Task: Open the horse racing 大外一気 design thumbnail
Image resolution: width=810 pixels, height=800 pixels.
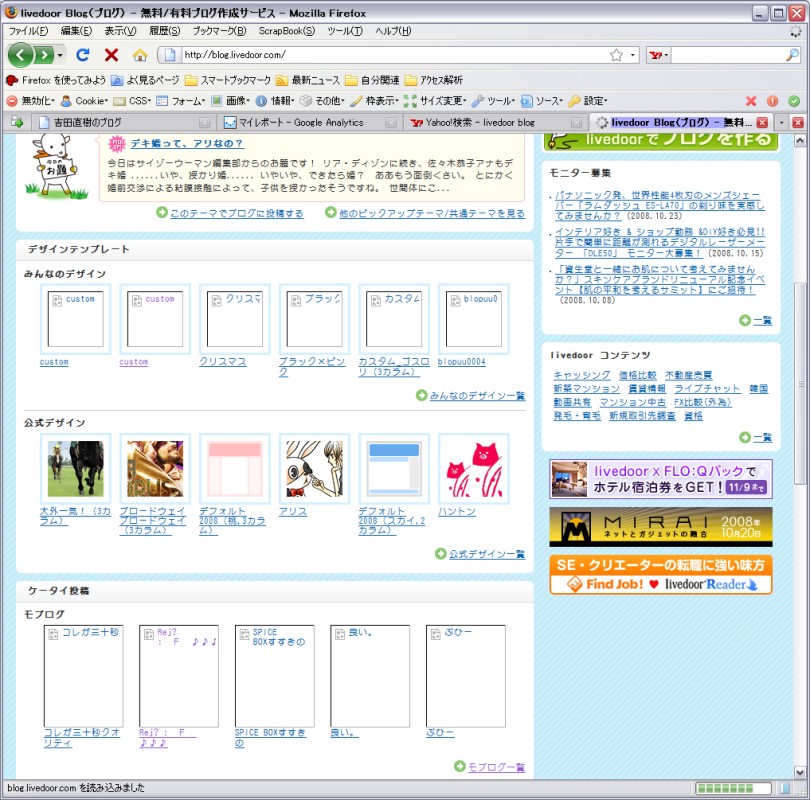Action: (75, 469)
